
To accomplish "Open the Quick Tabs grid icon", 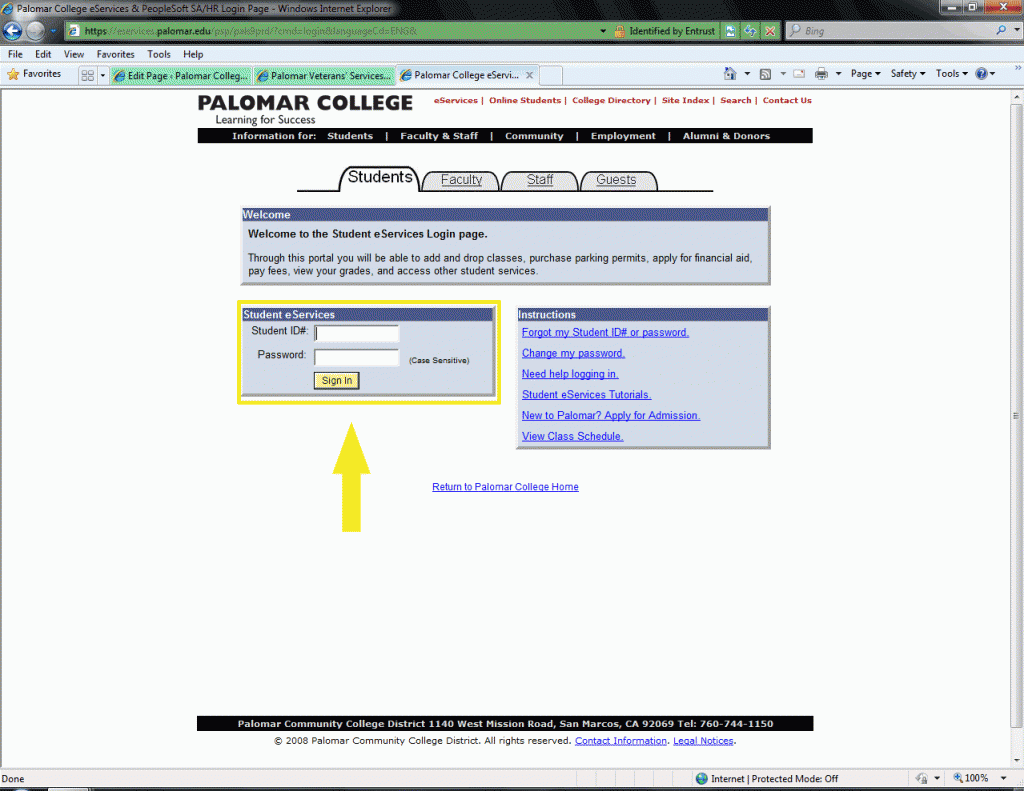I will (87, 75).
